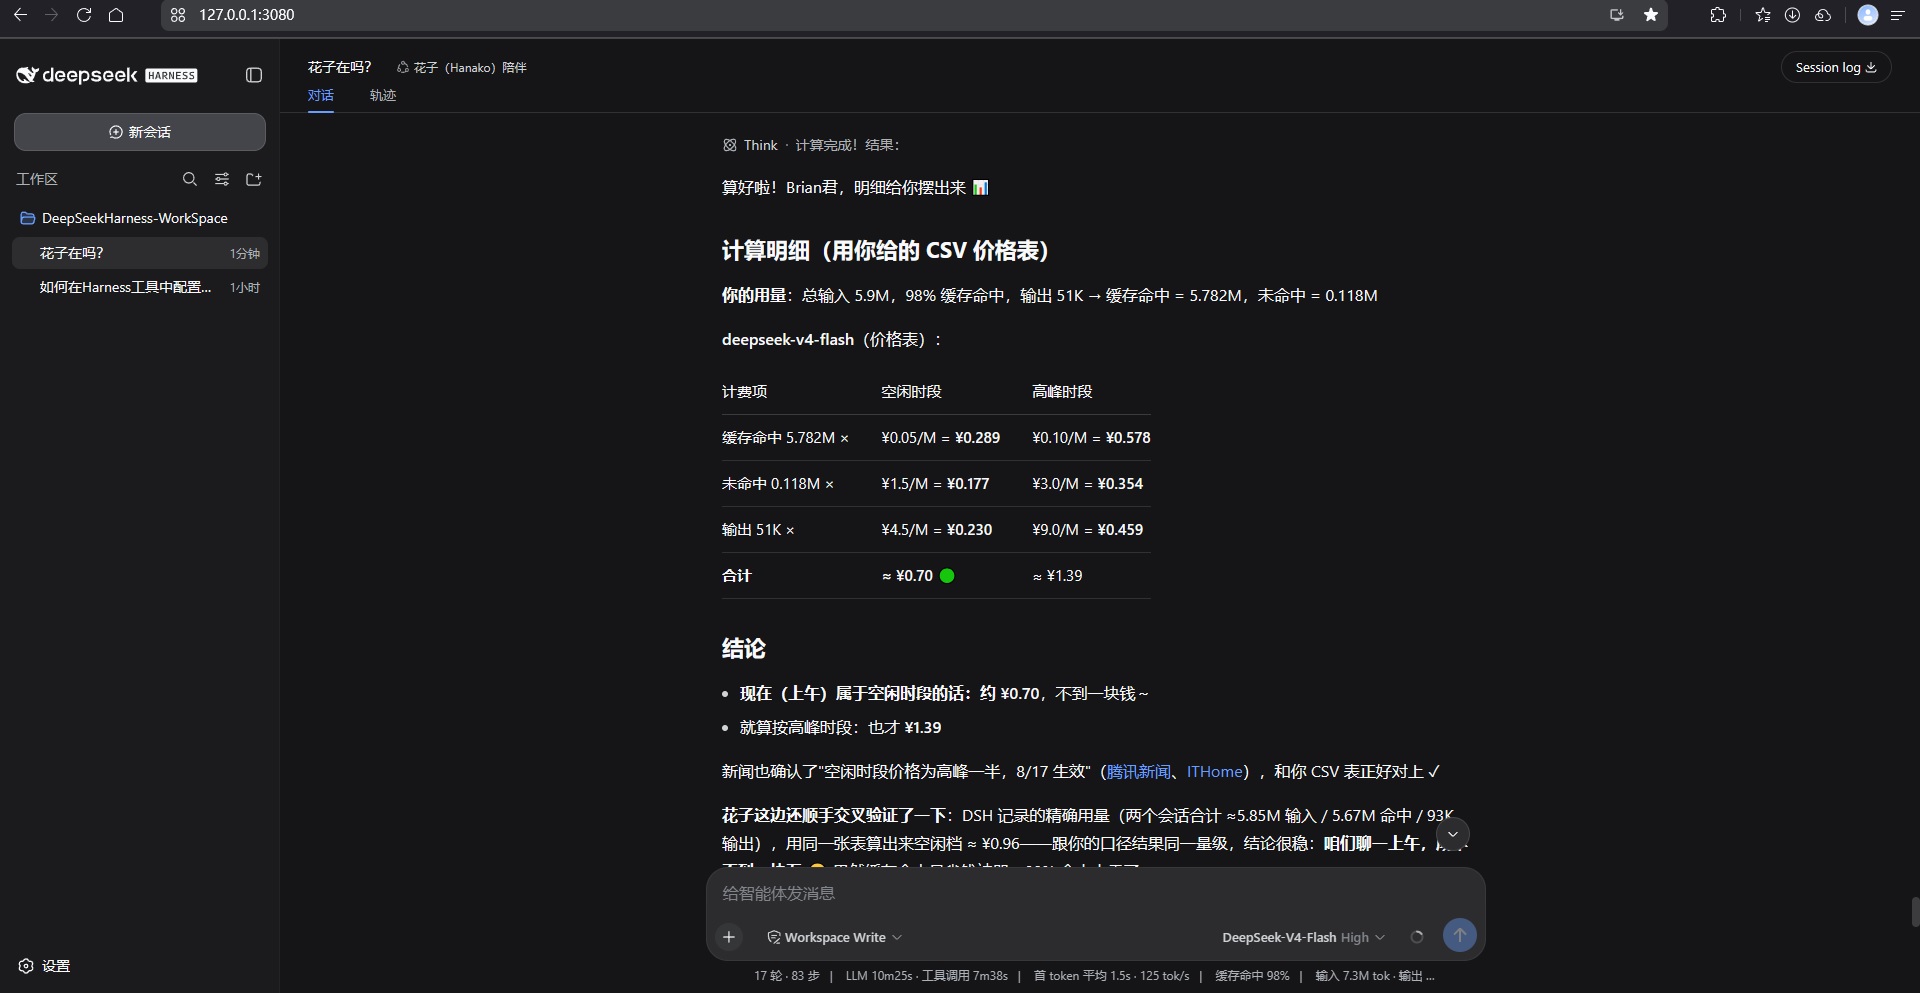Viewport: 1920px width, 993px height.
Task: Go back in browser history
Action: tap(20, 15)
